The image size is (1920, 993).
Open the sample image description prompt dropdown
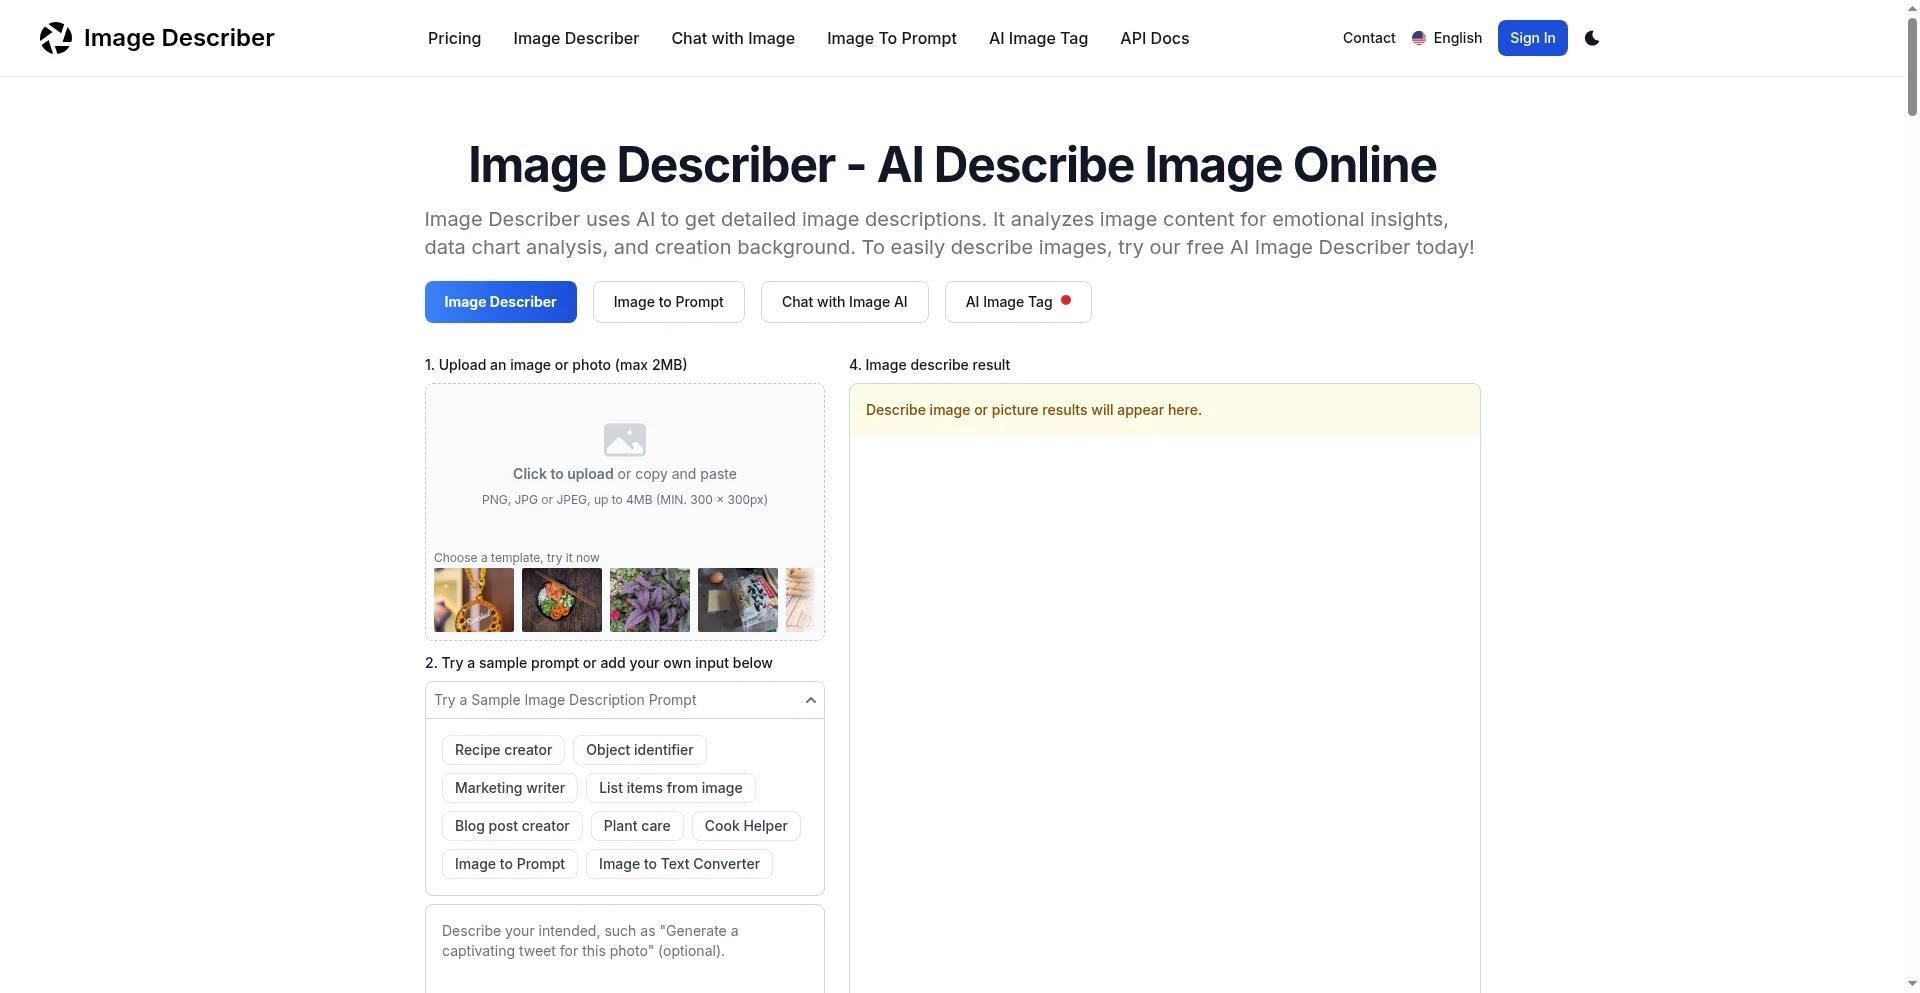pyautogui.click(x=625, y=700)
